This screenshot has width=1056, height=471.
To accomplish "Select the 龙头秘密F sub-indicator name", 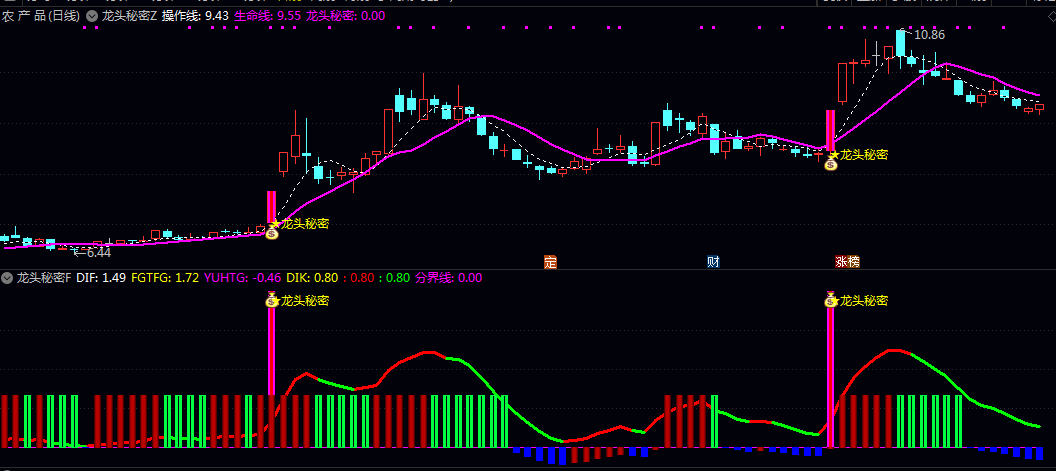I will (x=44, y=278).
